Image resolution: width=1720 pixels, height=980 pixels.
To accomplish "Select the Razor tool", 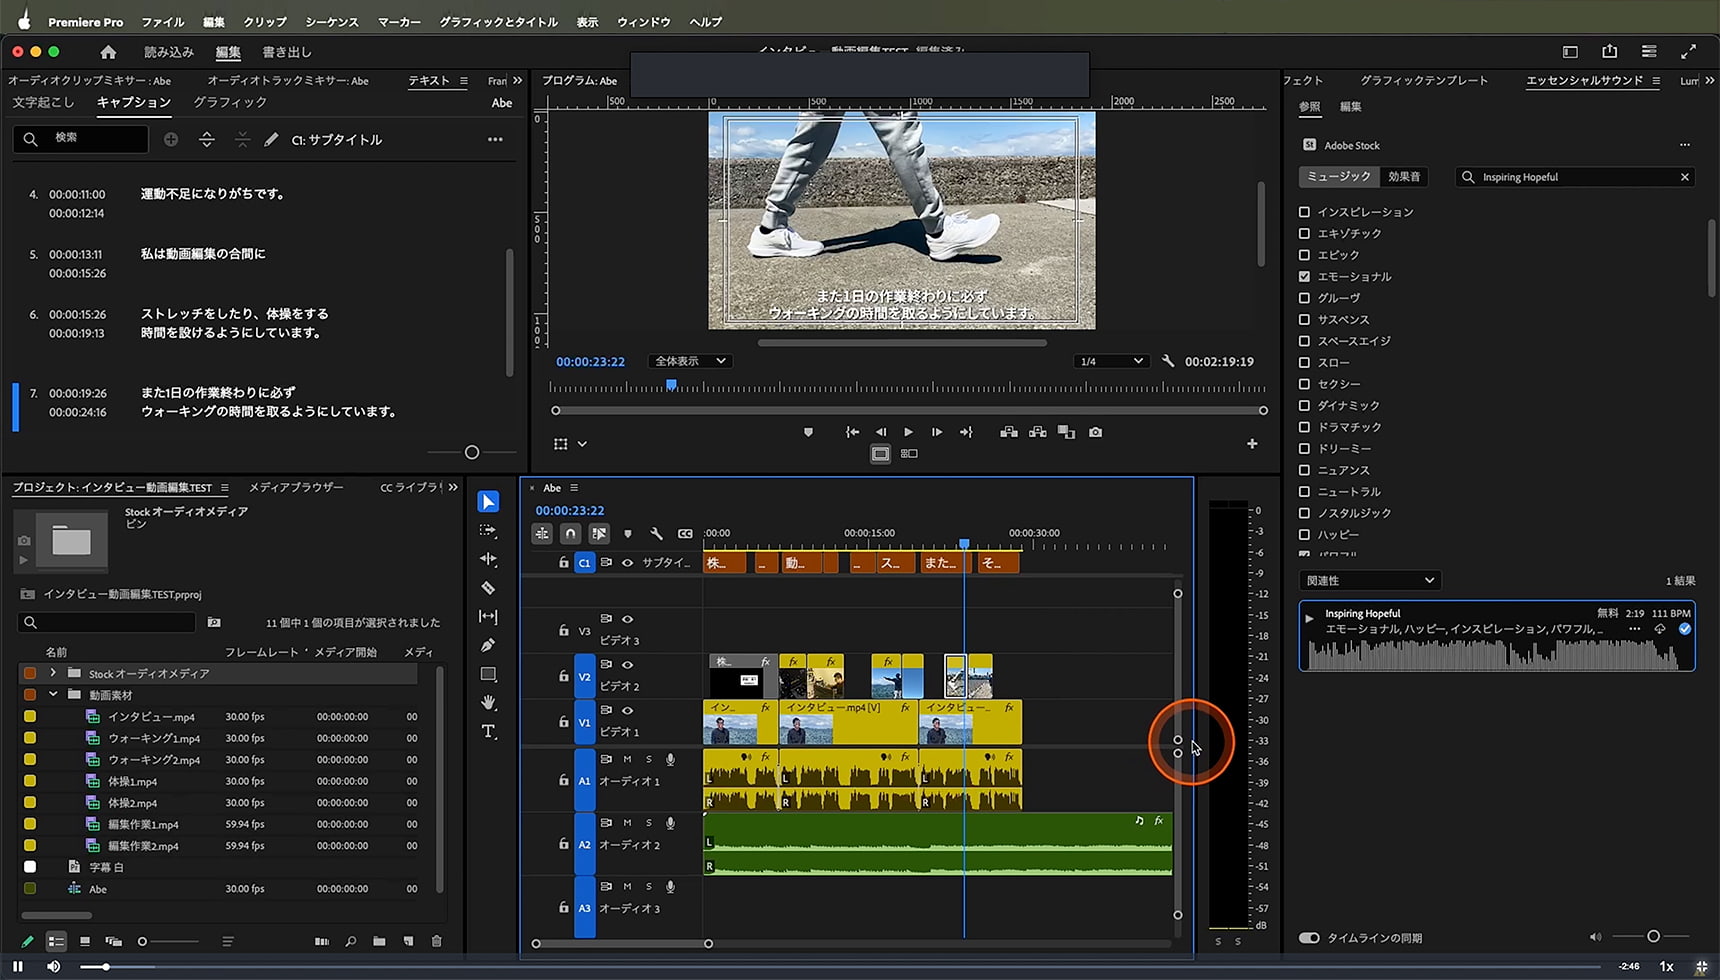I will [488, 588].
